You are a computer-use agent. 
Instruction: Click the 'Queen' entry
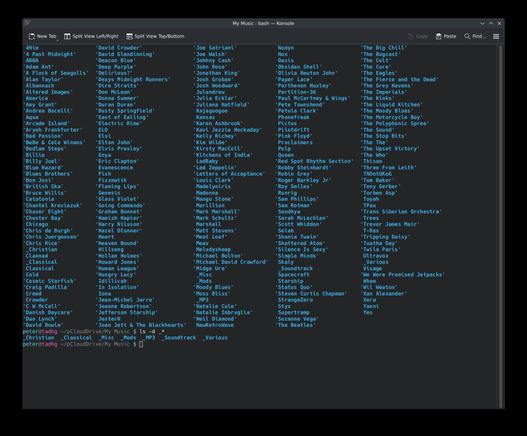286,155
